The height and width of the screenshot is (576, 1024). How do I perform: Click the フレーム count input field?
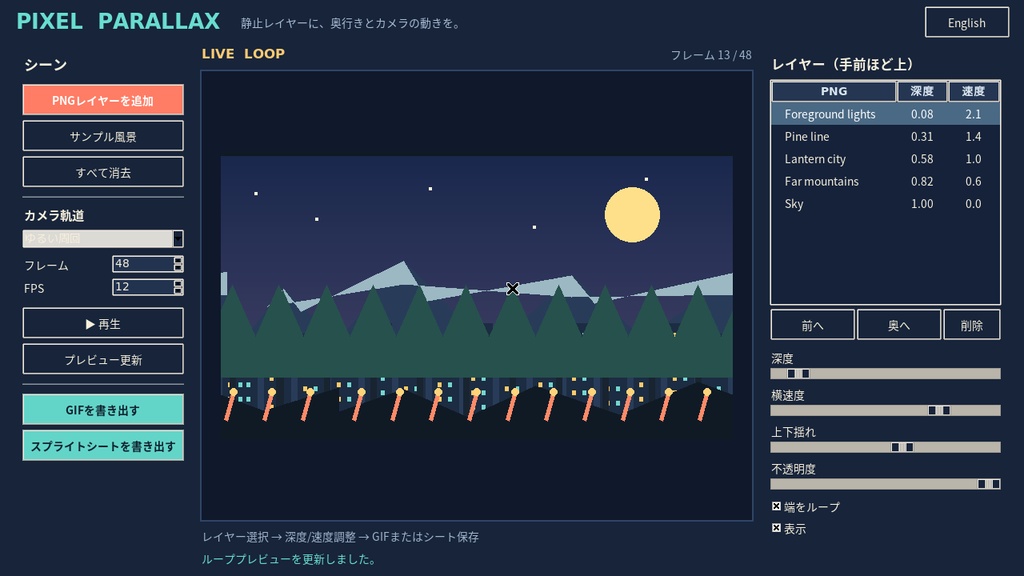coord(142,264)
